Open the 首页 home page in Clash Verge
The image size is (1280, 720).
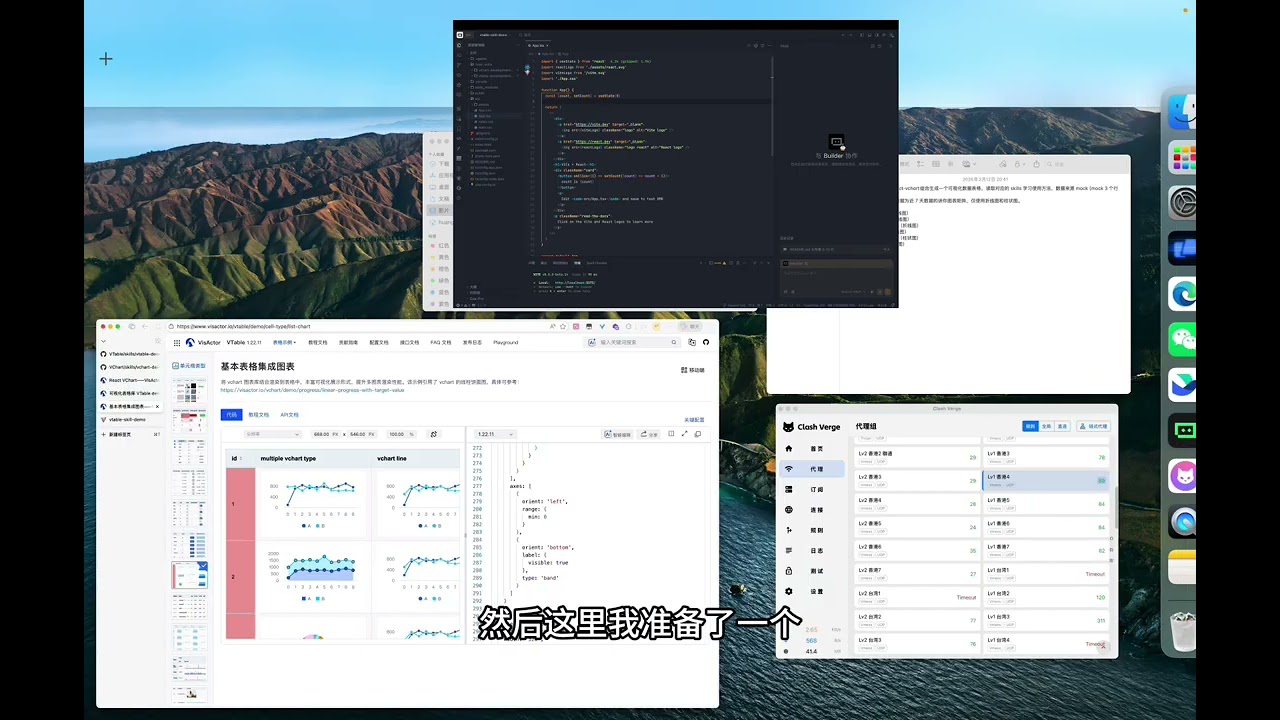(x=812, y=449)
